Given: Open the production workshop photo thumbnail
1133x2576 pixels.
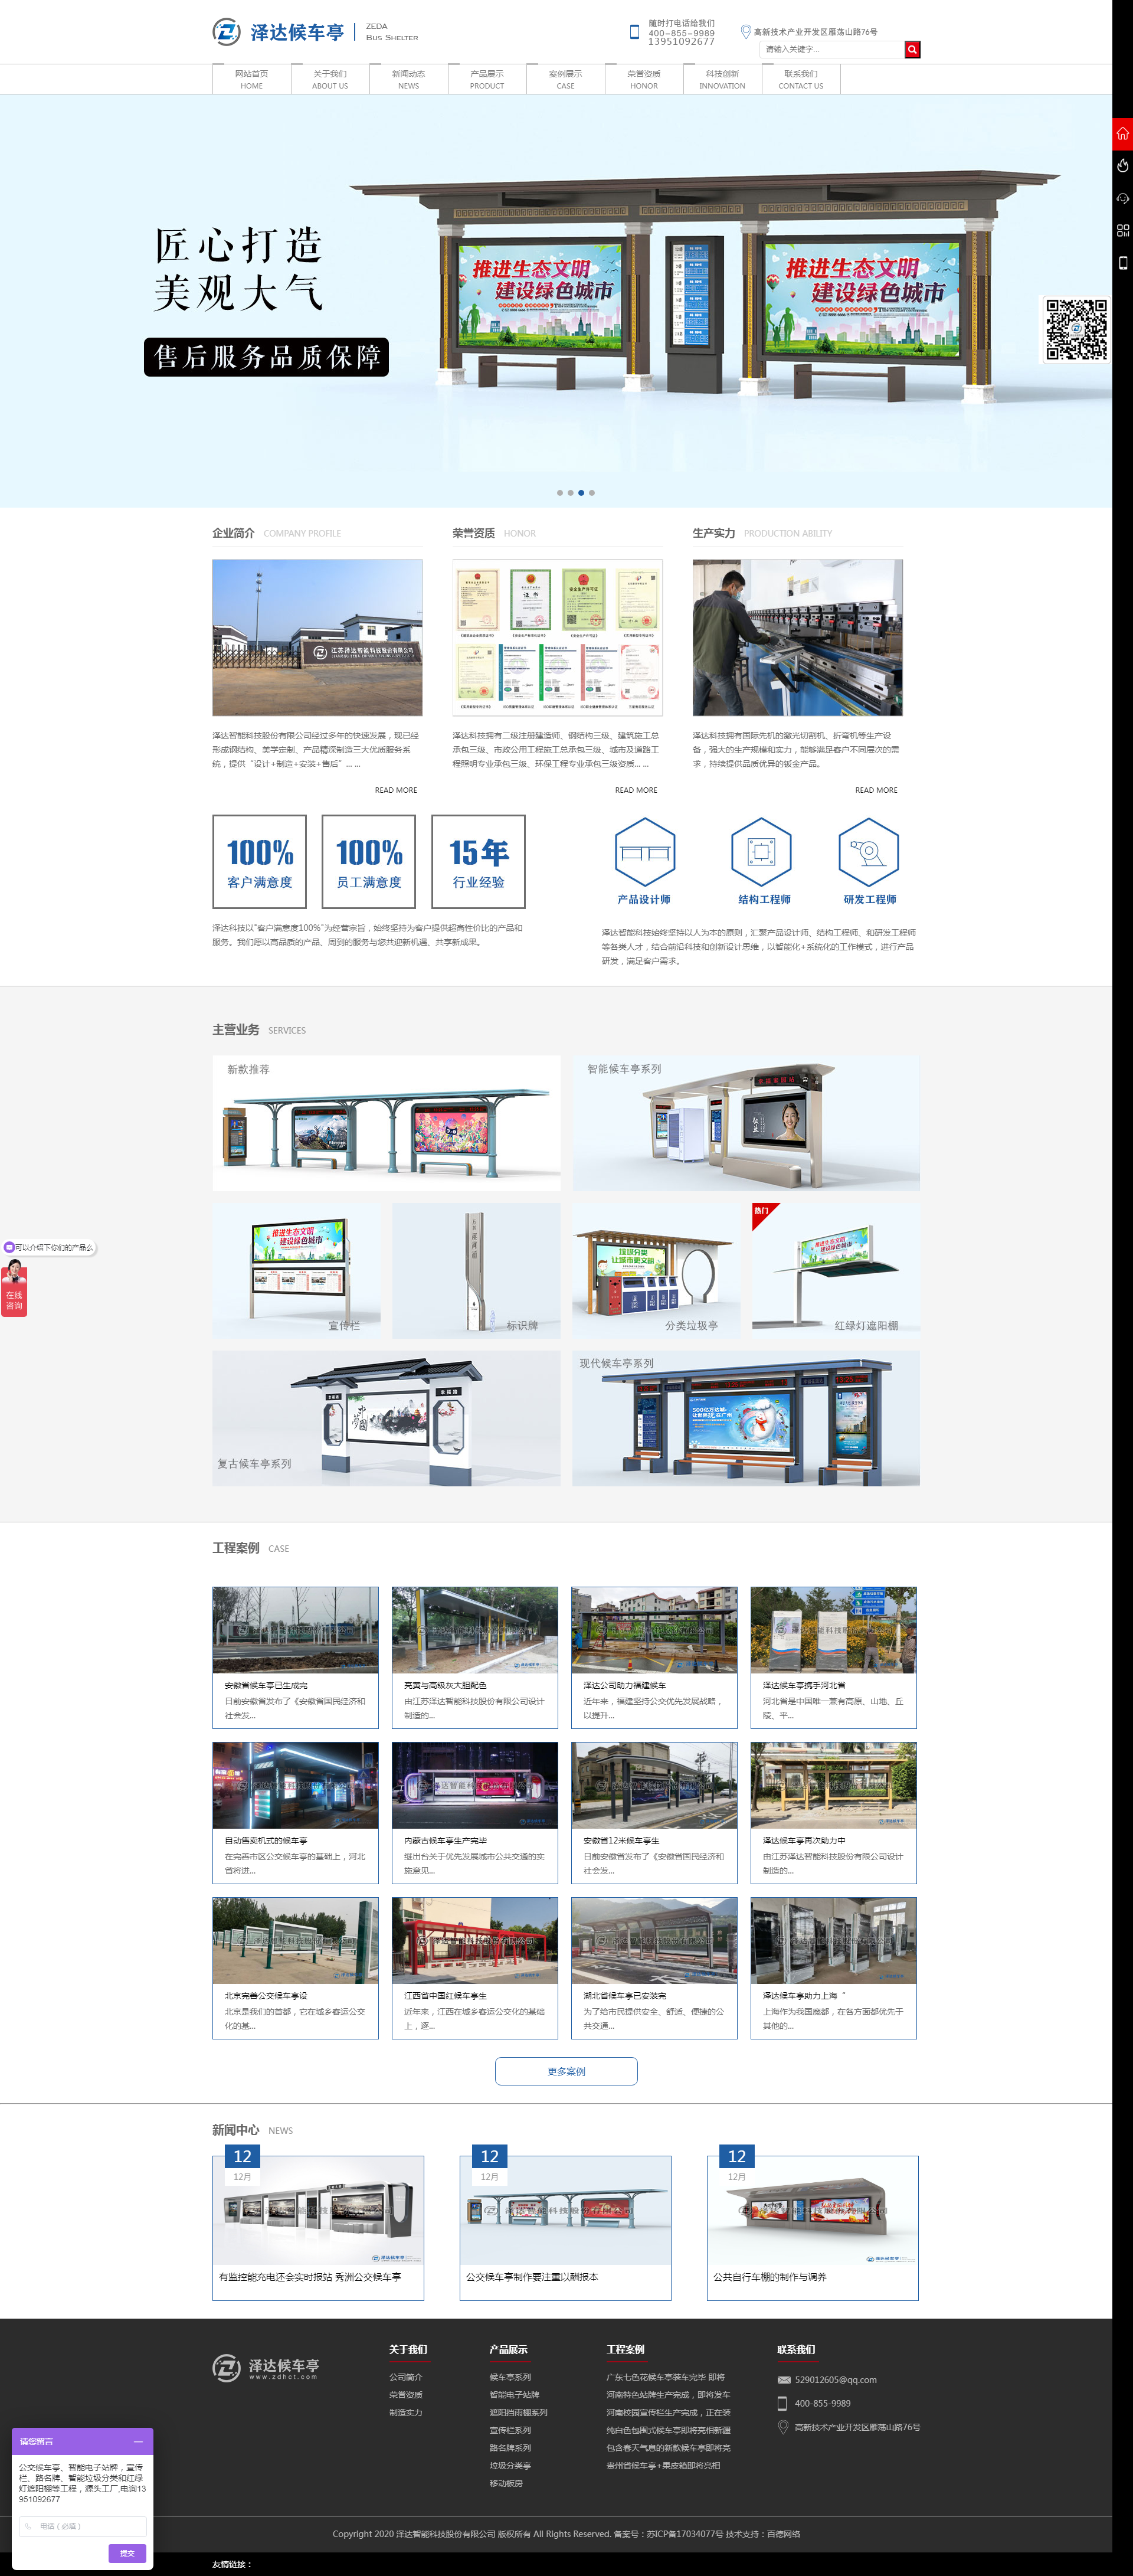Looking at the screenshot, I should [797, 637].
